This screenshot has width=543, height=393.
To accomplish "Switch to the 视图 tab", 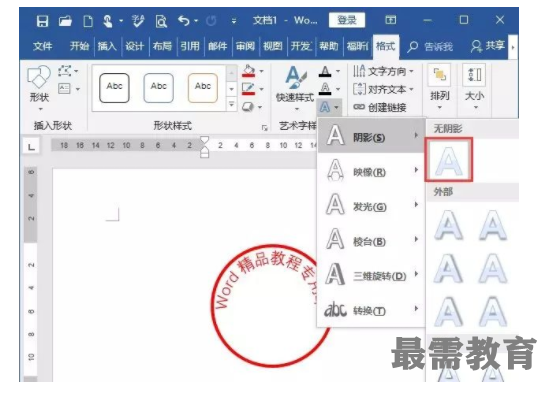I will 273,46.
